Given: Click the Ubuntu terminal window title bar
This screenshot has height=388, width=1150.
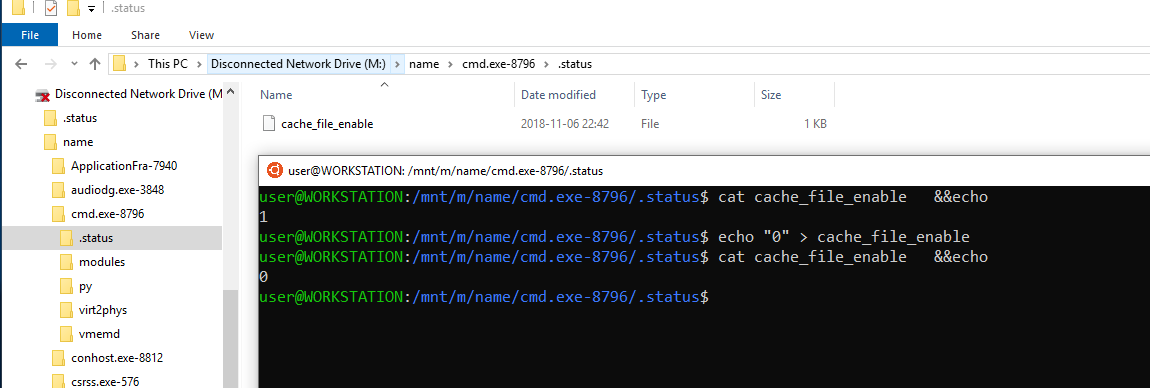Looking at the screenshot, I should coord(704,171).
